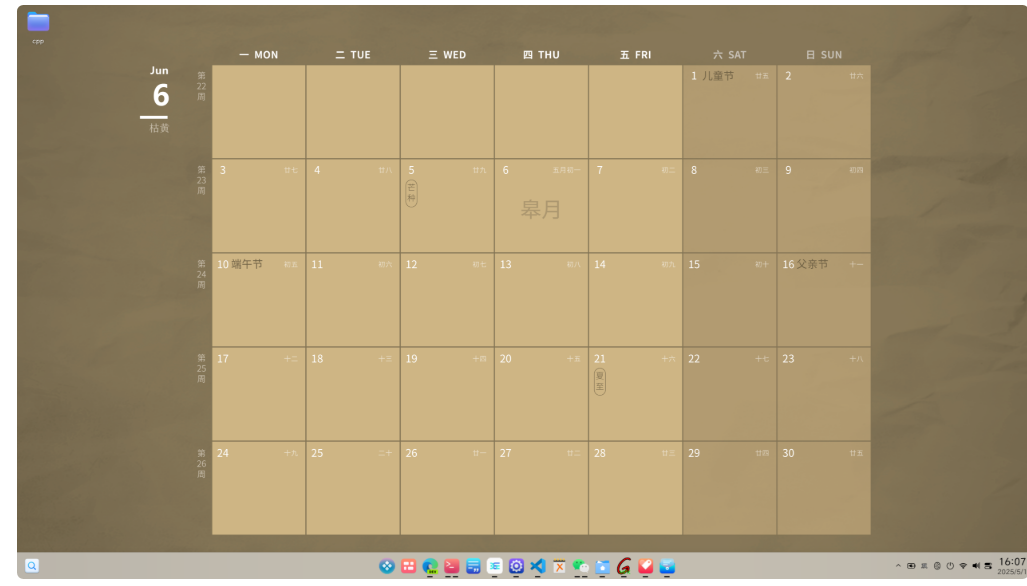
Task: Launch Visual Studio Code from the dock
Action: coord(538,566)
